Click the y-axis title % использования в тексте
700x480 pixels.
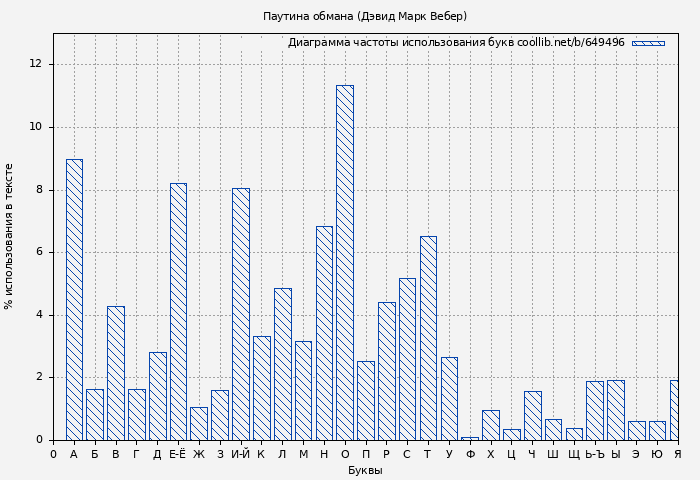coord(10,236)
